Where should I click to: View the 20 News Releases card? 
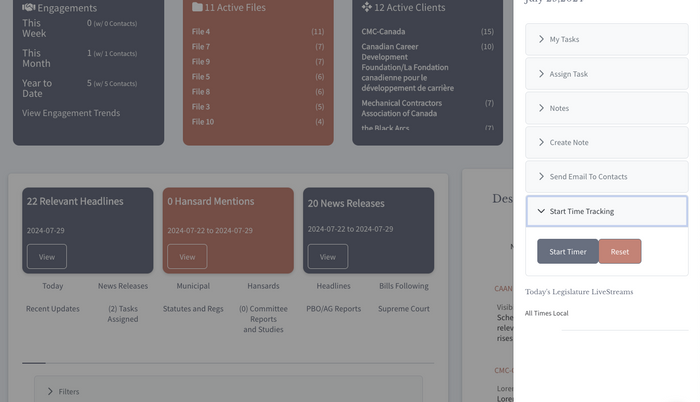327,256
